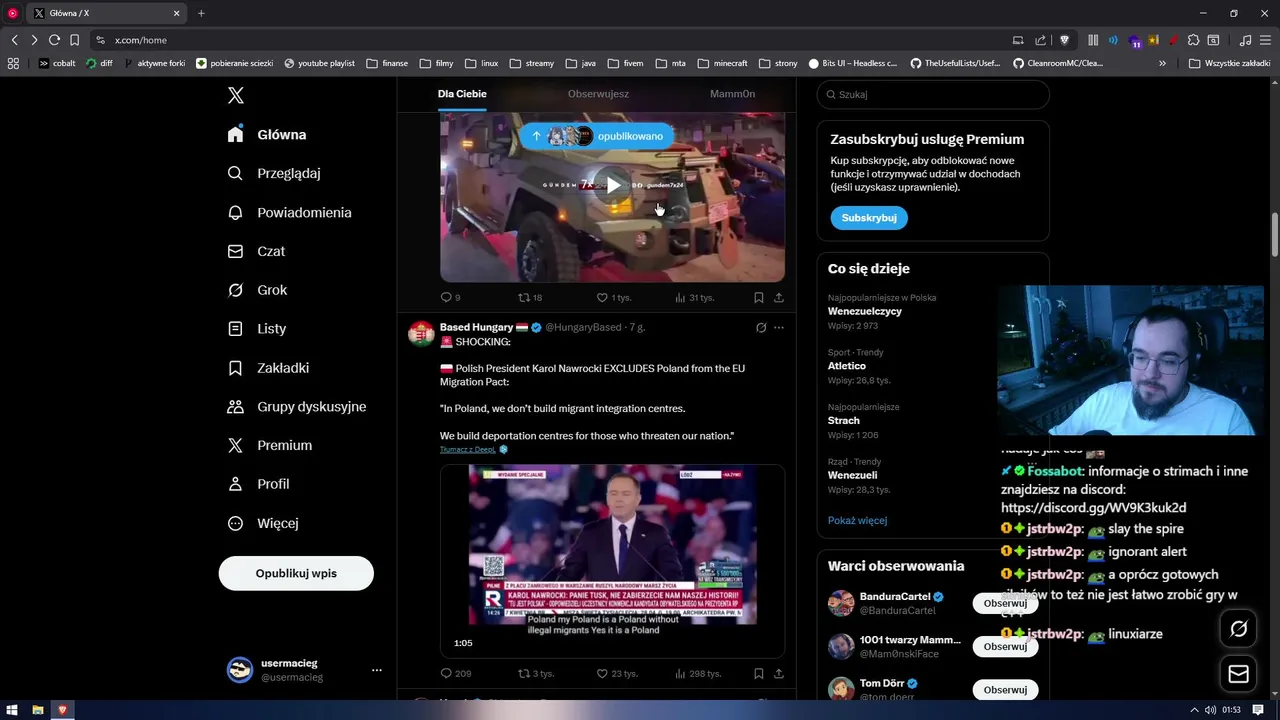The width and height of the screenshot is (1280, 720).
Task: Follow Tom Dörr with Obserwuj button
Action: pos(1005,689)
